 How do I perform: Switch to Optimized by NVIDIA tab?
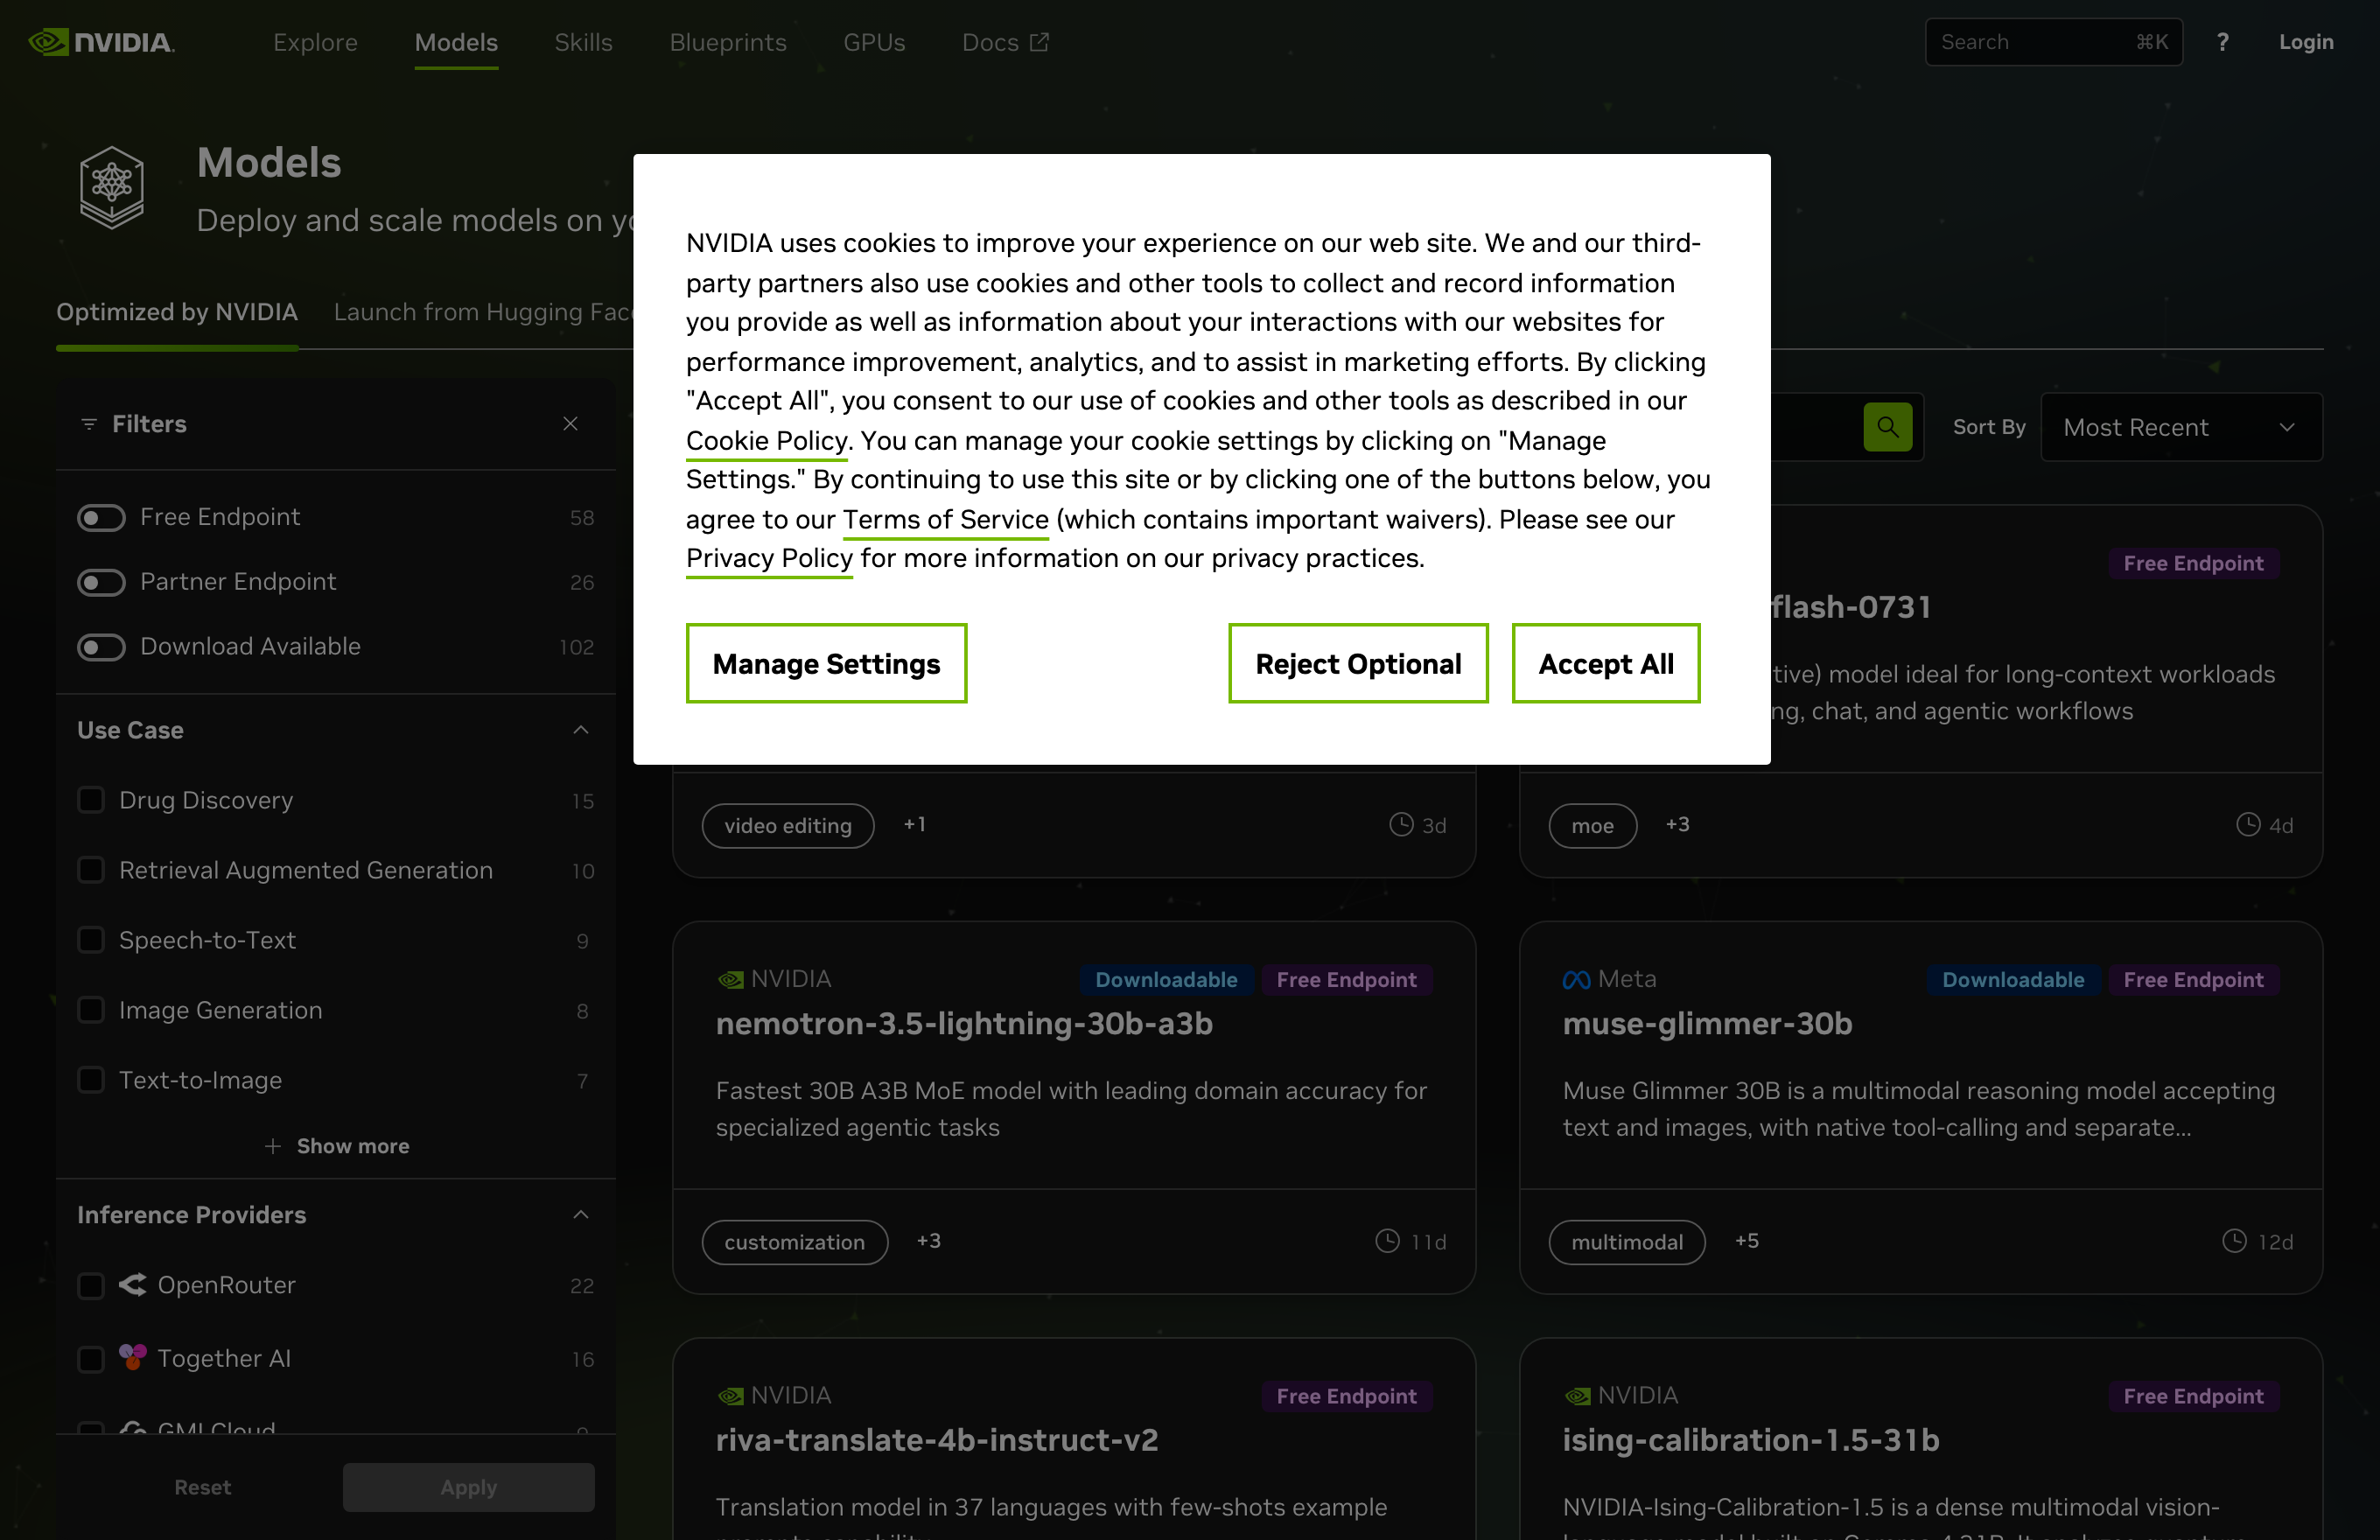[x=177, y=312]
